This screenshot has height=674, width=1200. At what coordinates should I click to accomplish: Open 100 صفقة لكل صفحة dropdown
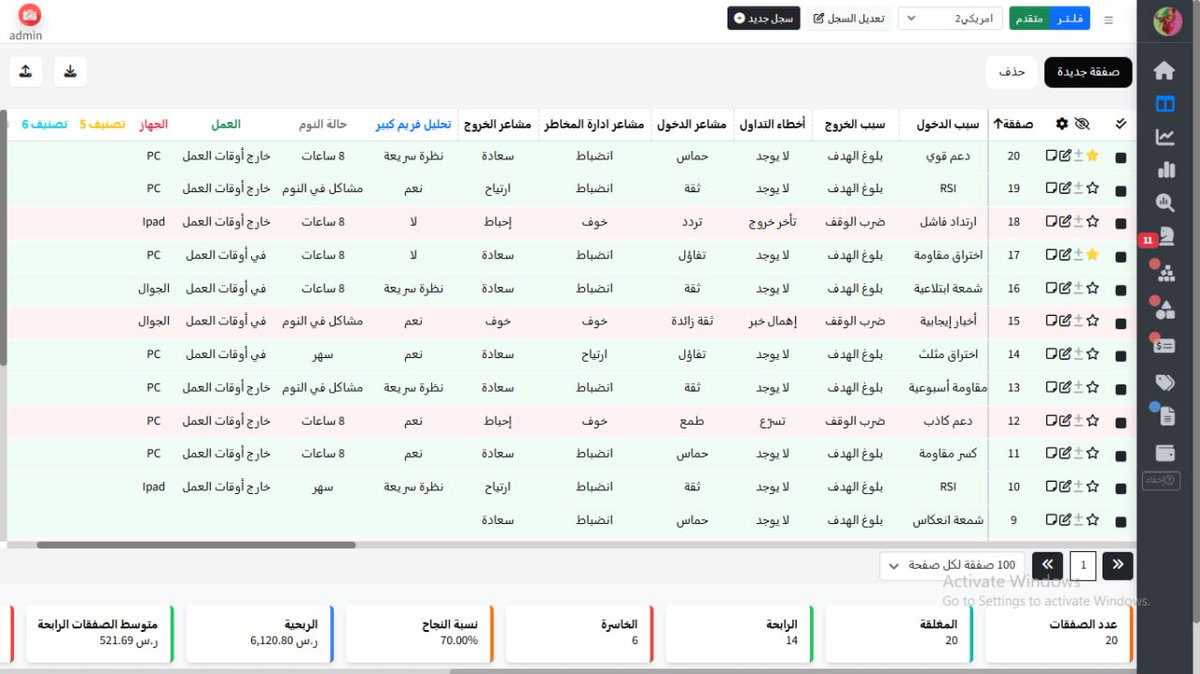click(952, 565)
